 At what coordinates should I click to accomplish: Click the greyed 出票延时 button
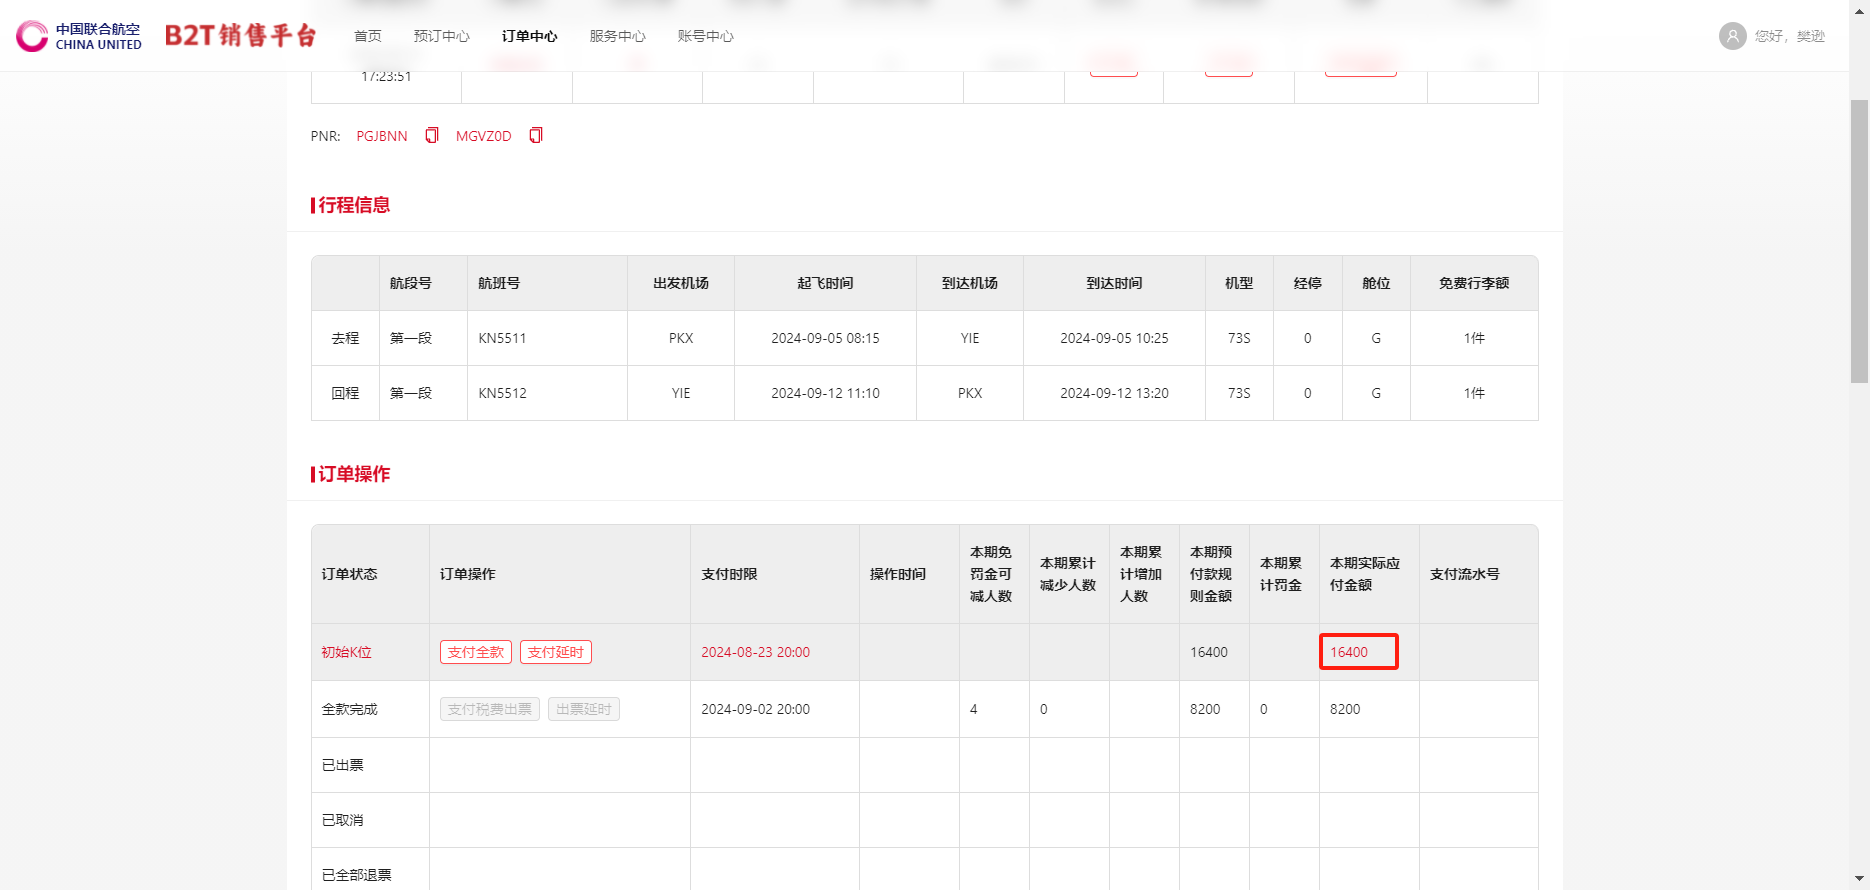click(x=584, y=709)
